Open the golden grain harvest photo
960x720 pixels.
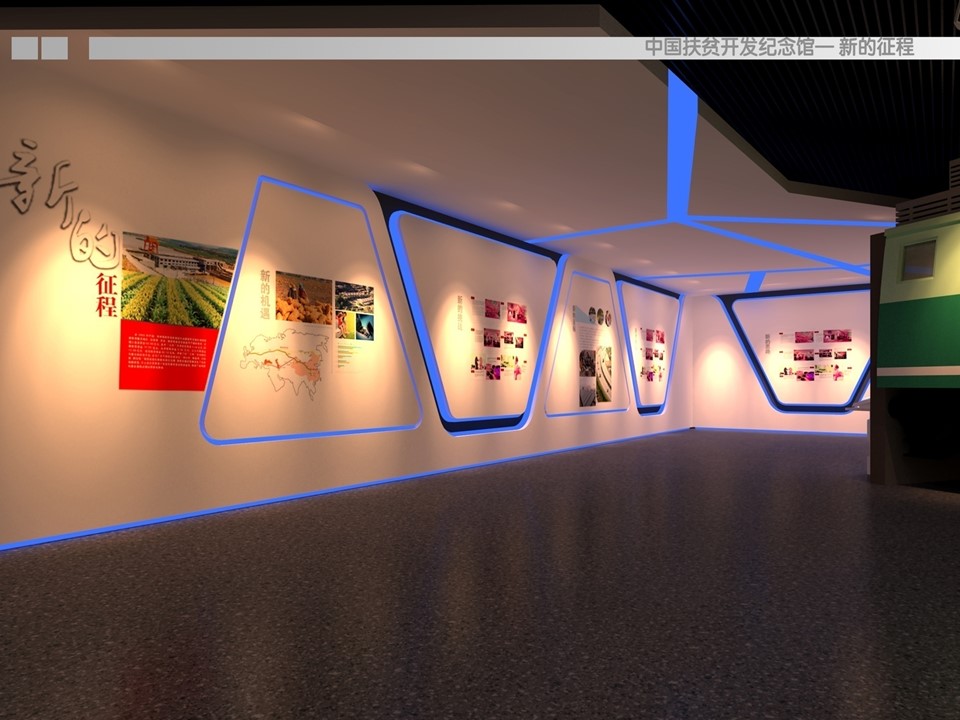tap(304, 299)
